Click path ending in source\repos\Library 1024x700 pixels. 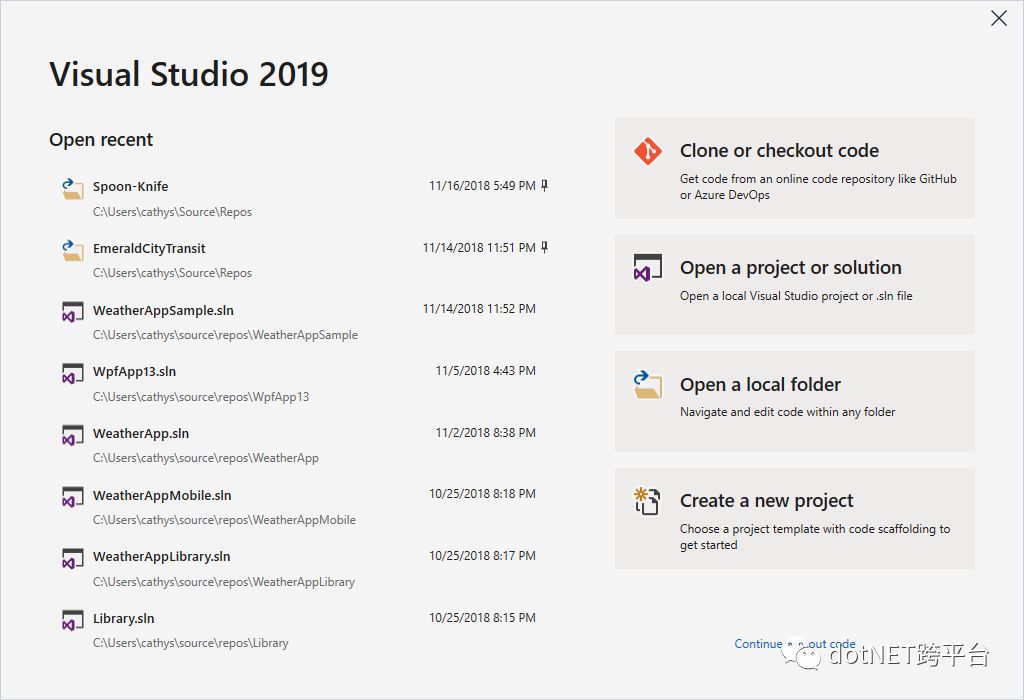coord(191,643)
